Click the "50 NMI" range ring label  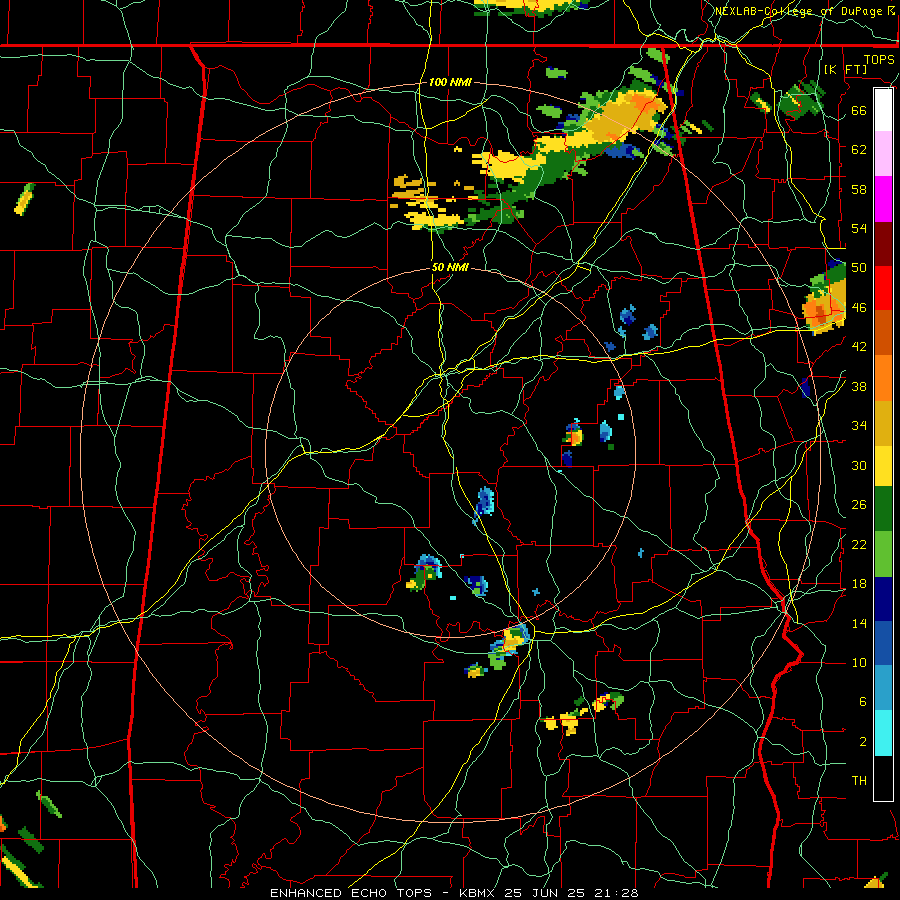tap(450, 267)
